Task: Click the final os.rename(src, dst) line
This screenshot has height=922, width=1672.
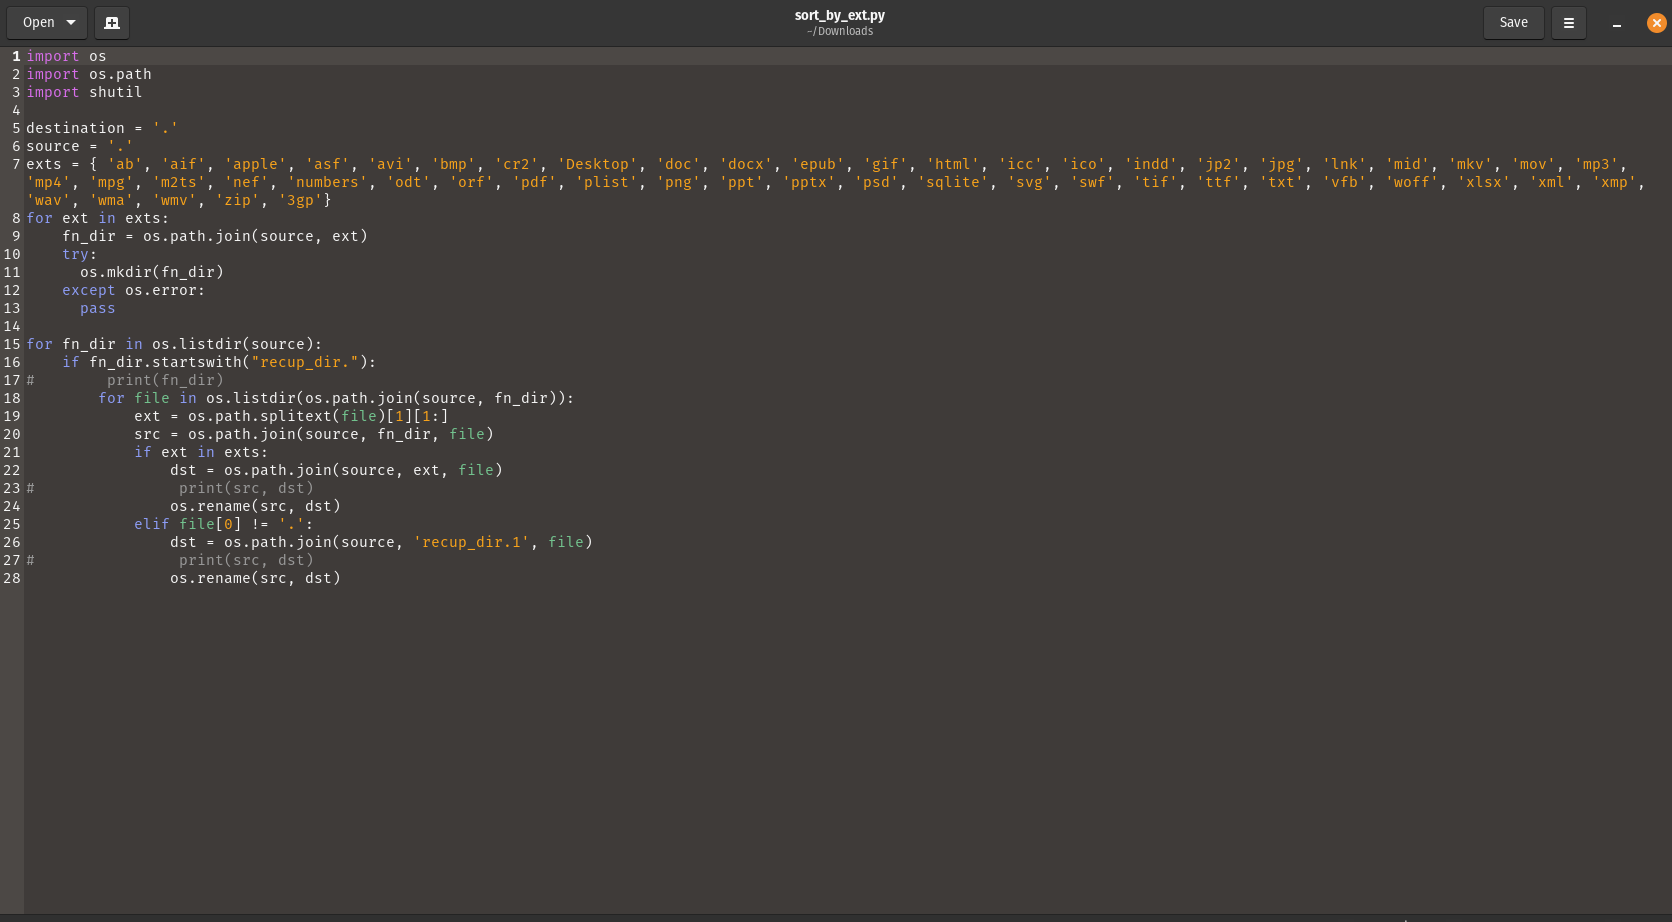Action: coord(254,578)
